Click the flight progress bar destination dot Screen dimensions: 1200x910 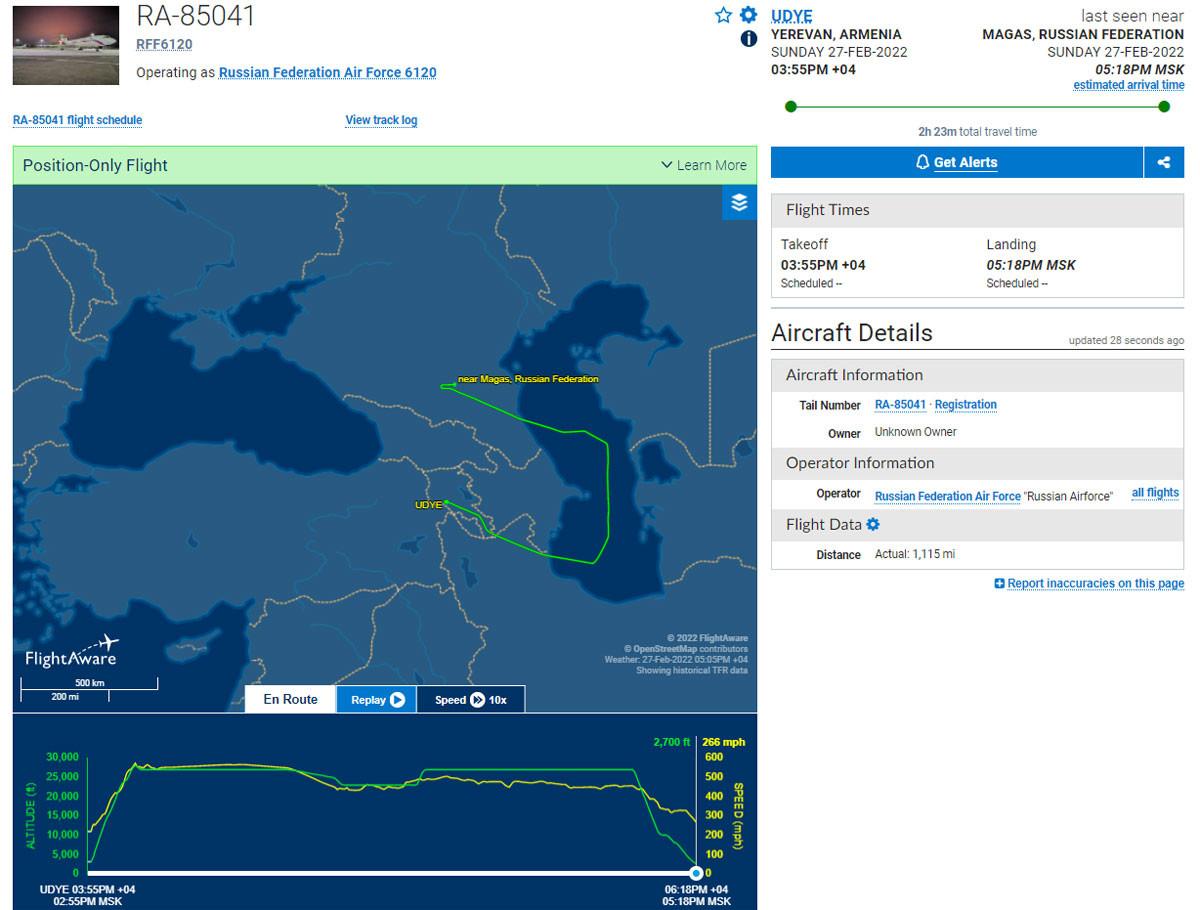1164,106
